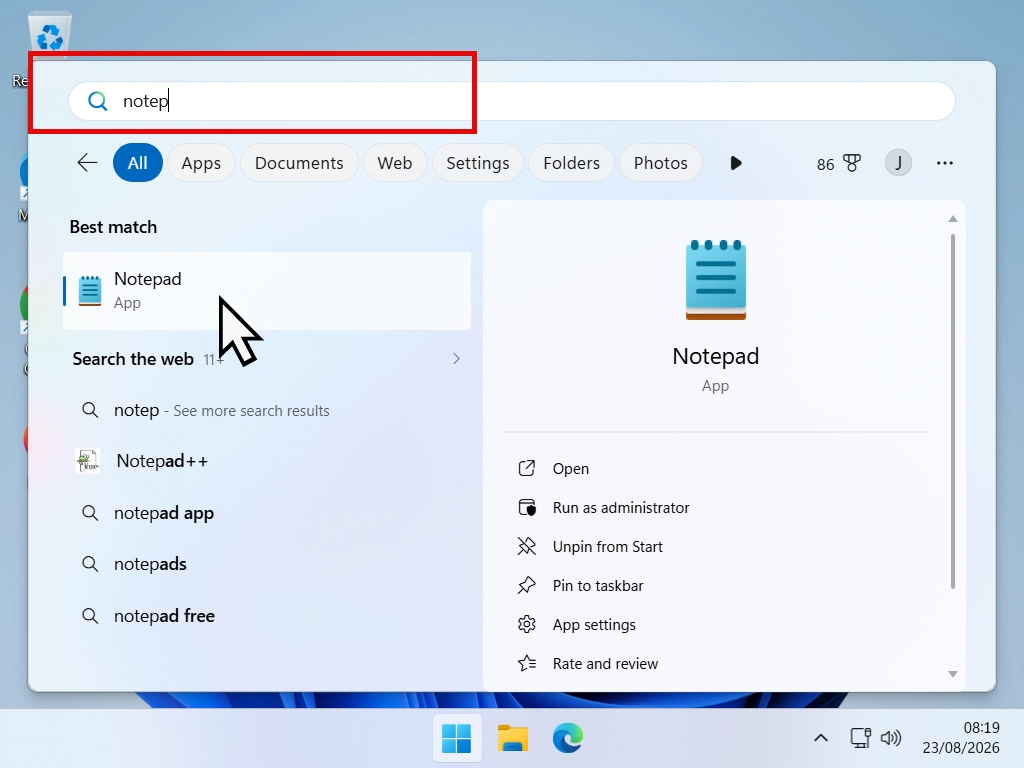Open the three-dot more options menu
This screenshot has width=1024, height=768.
point(944,163)
